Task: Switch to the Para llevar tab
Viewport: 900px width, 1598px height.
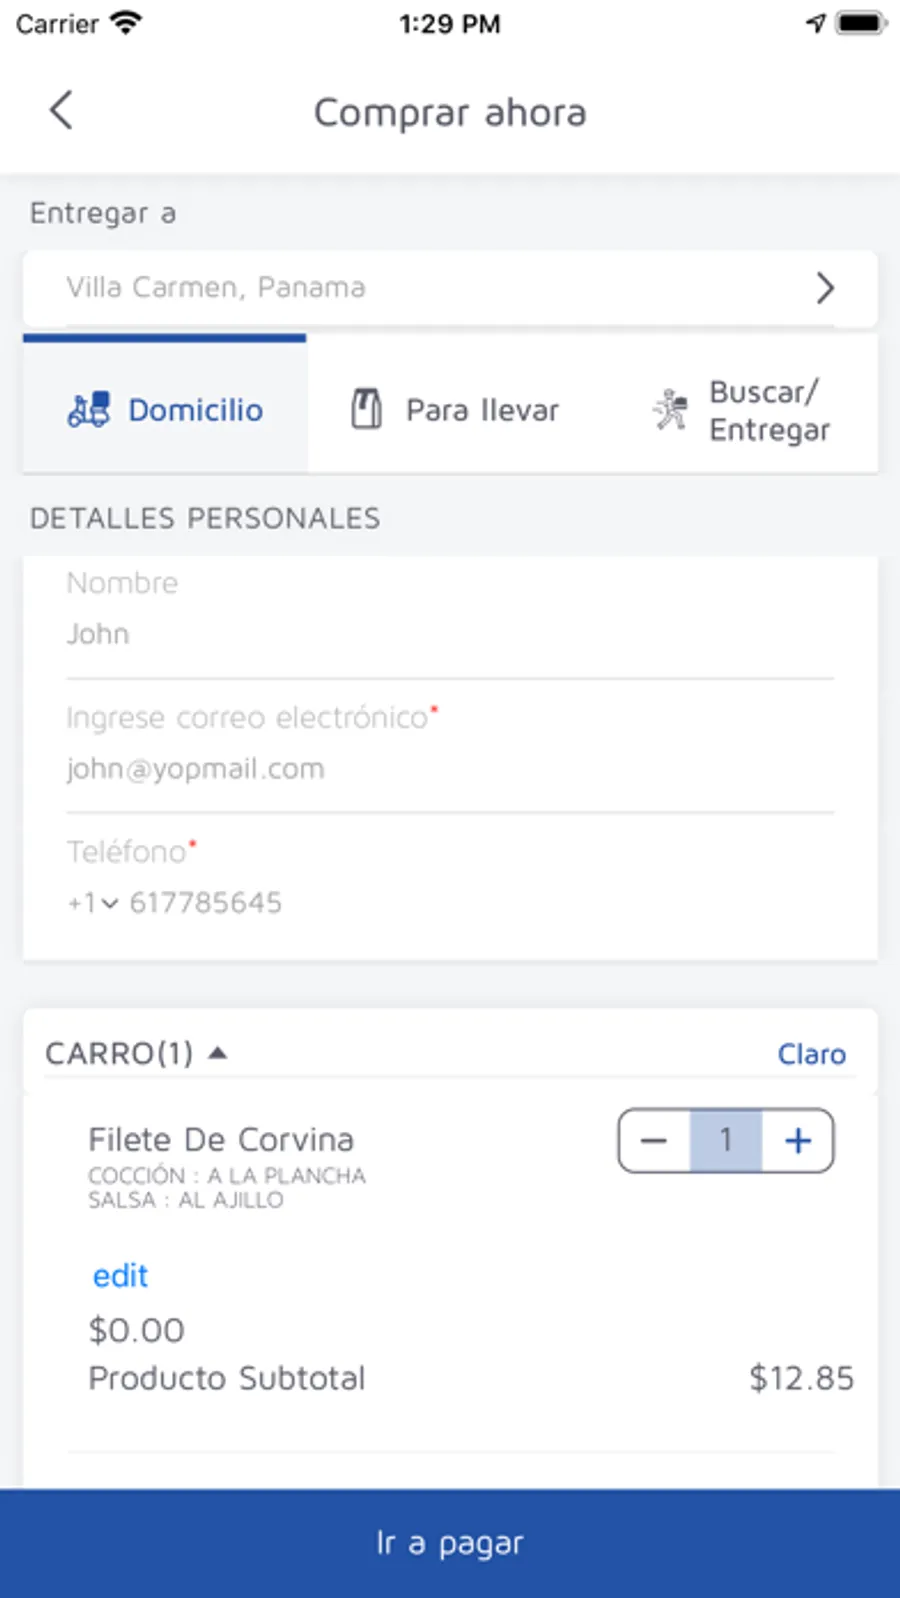Action: [x=455, y=410]
